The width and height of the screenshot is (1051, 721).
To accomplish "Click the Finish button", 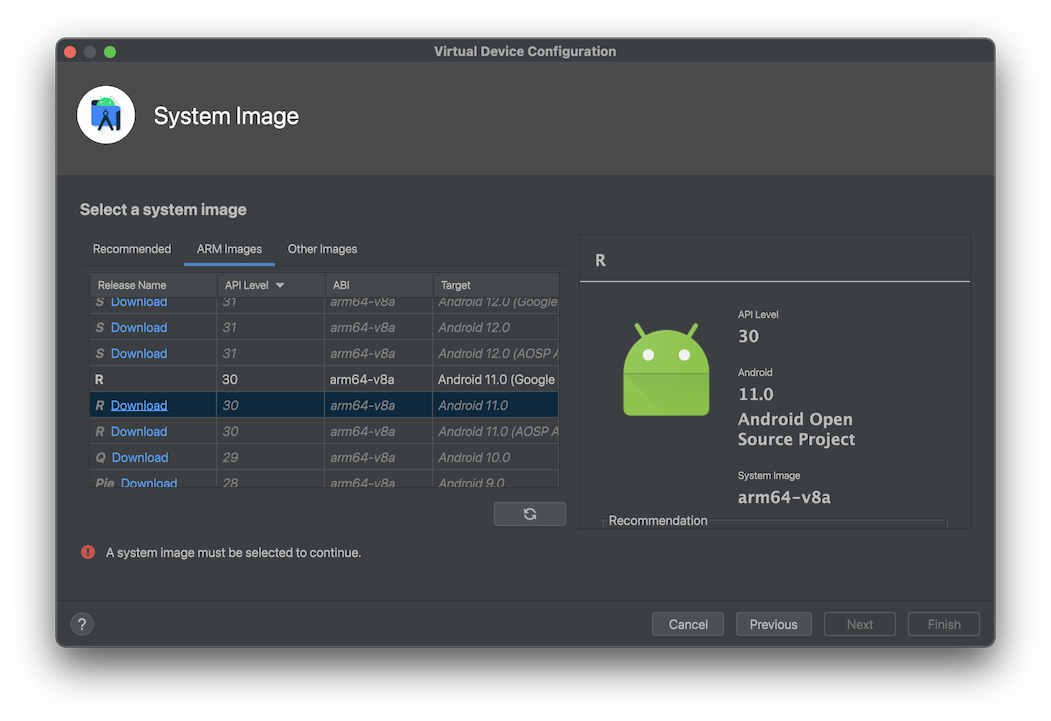I will click(944, 625).
